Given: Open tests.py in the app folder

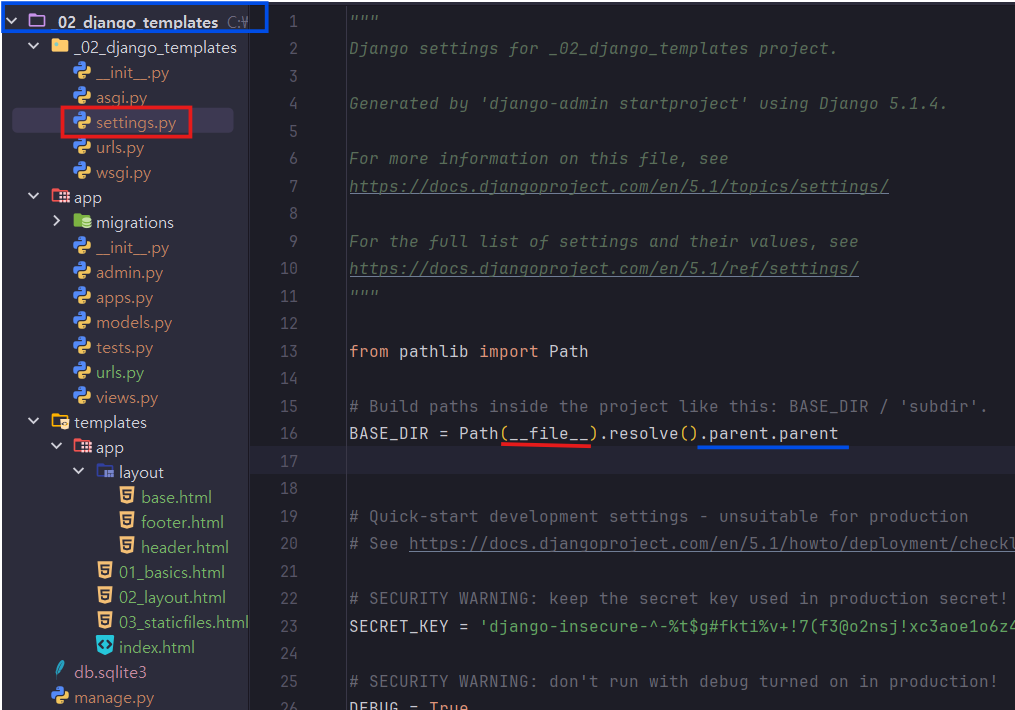Looking at the screenshot, I should coord(124,348).
